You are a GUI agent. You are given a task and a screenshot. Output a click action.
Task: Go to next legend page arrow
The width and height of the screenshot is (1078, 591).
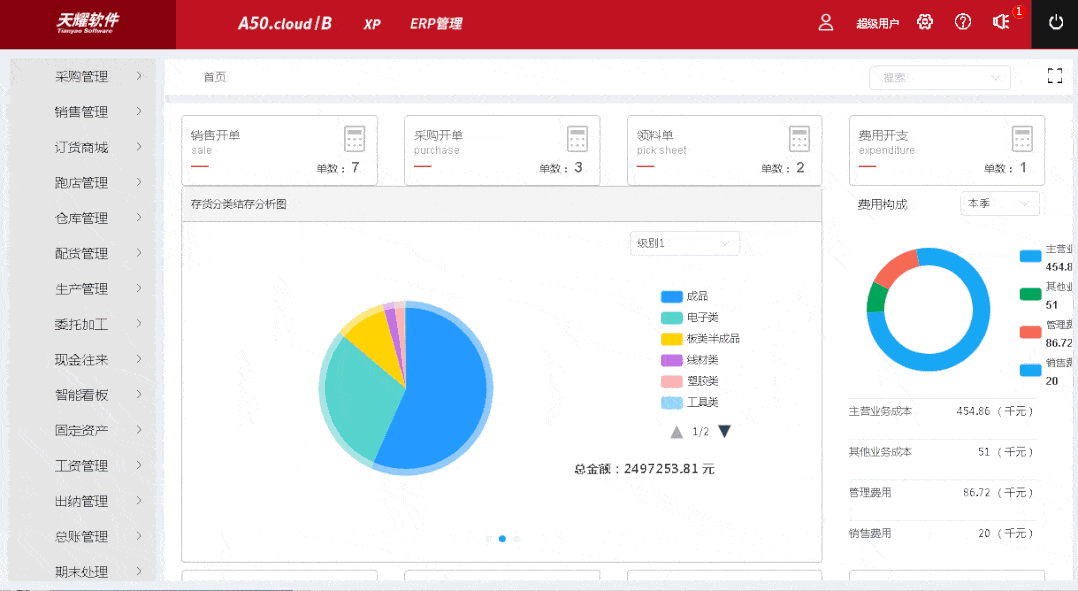coord(725,432)
